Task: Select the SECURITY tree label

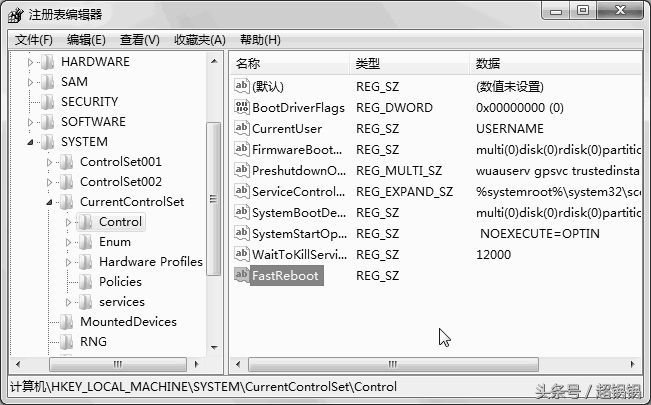Action: [x=90, y=102]
